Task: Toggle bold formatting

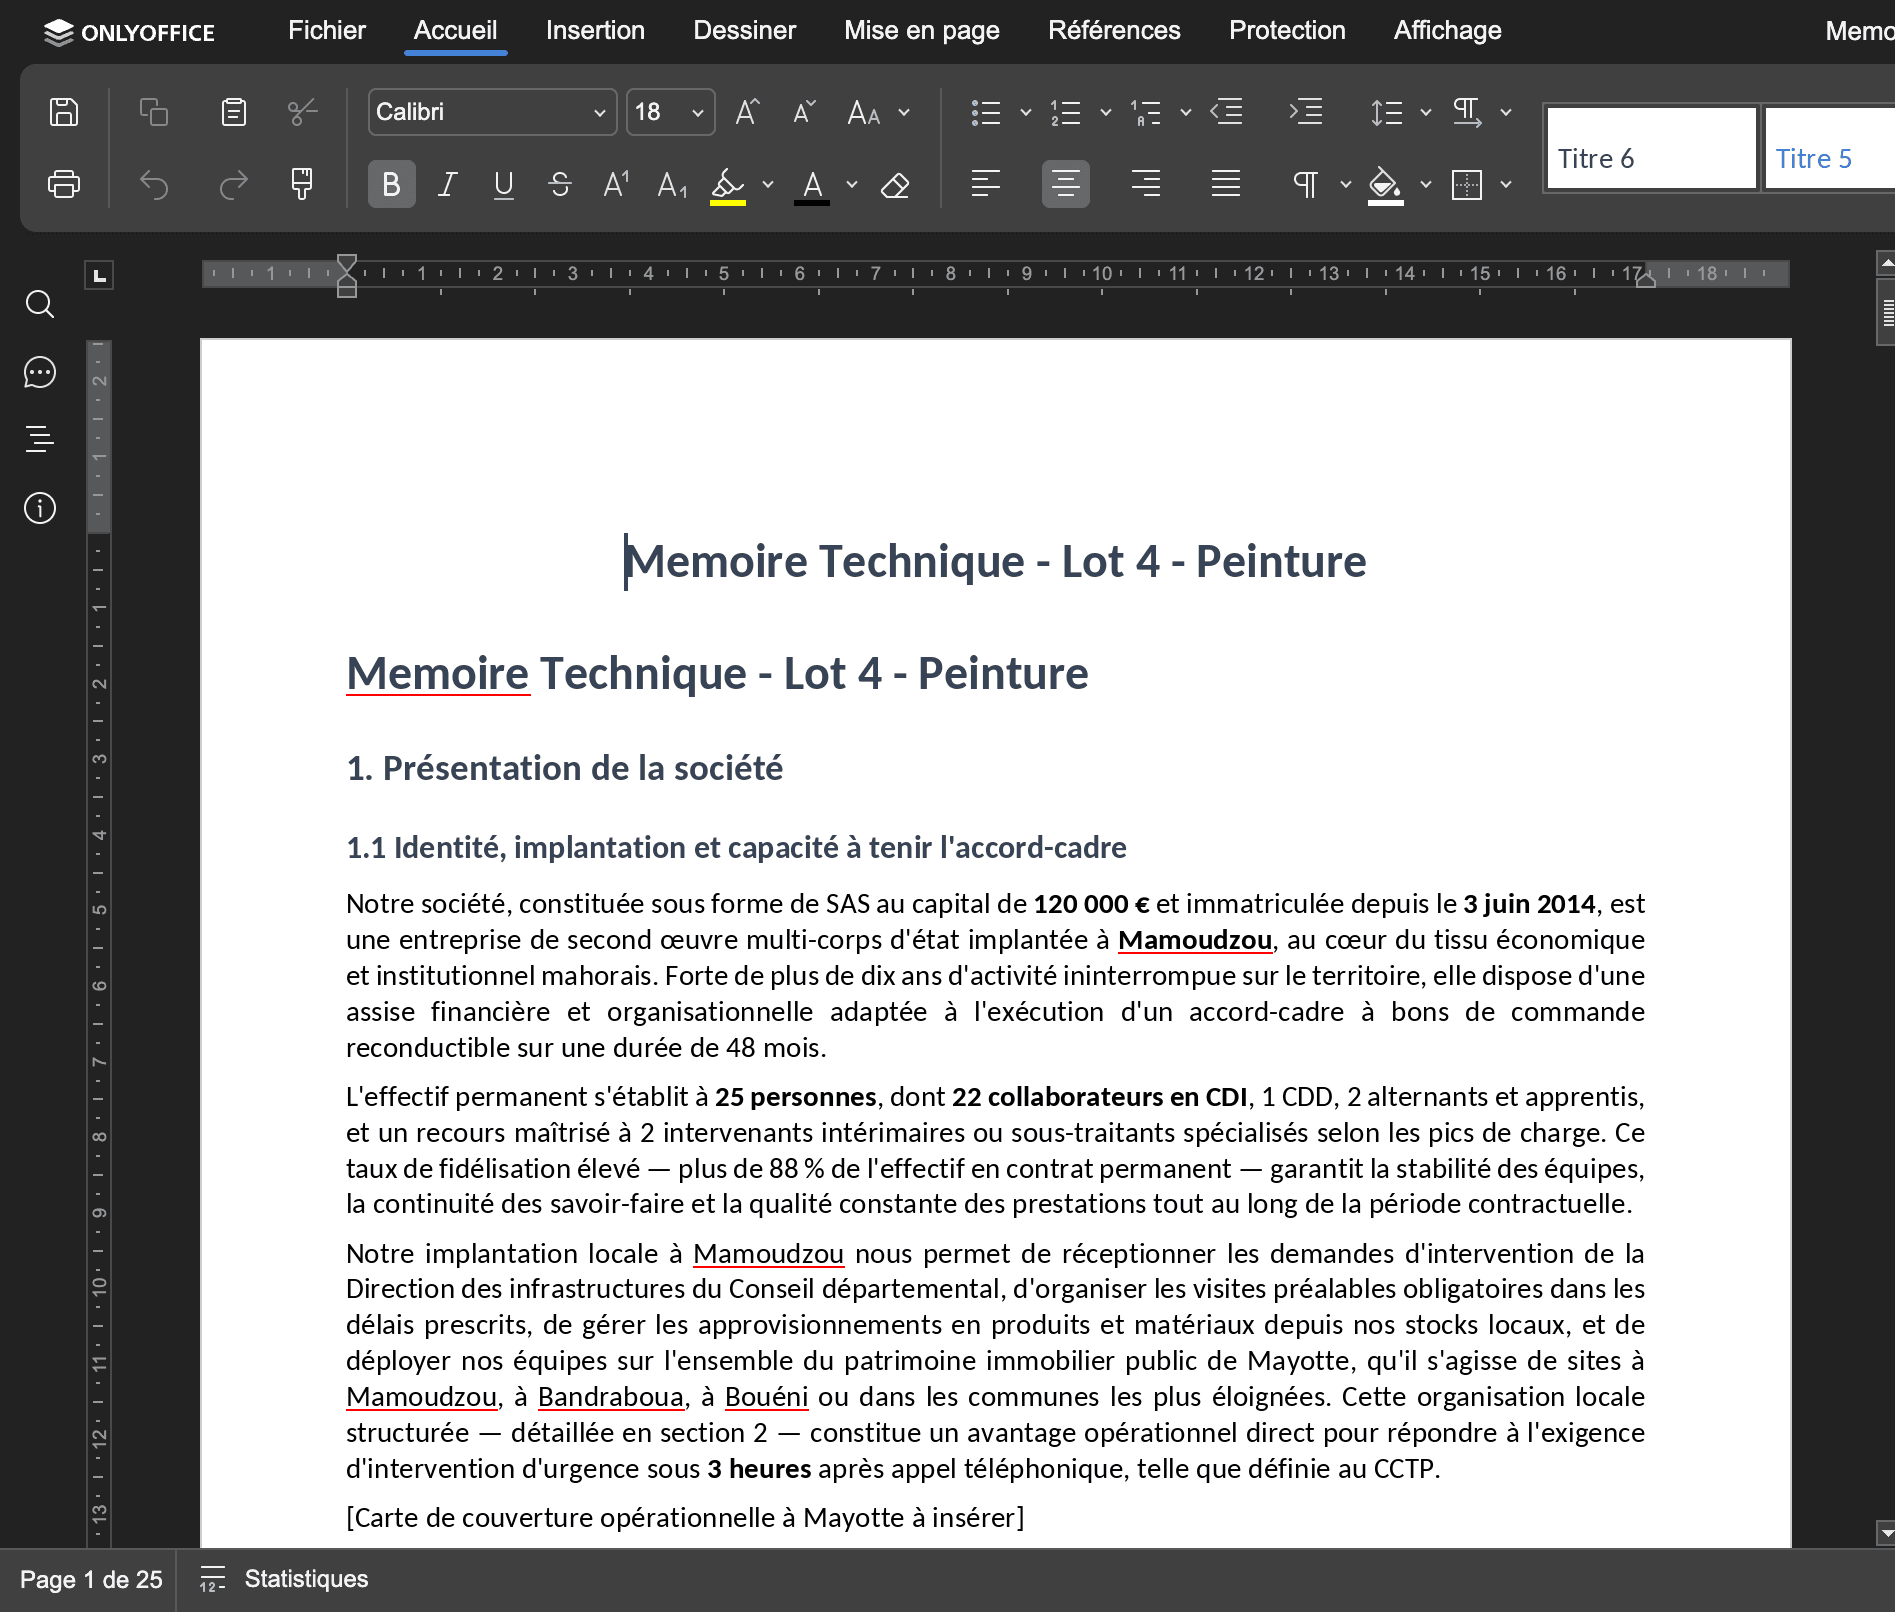Action: [x=391, y=185]
